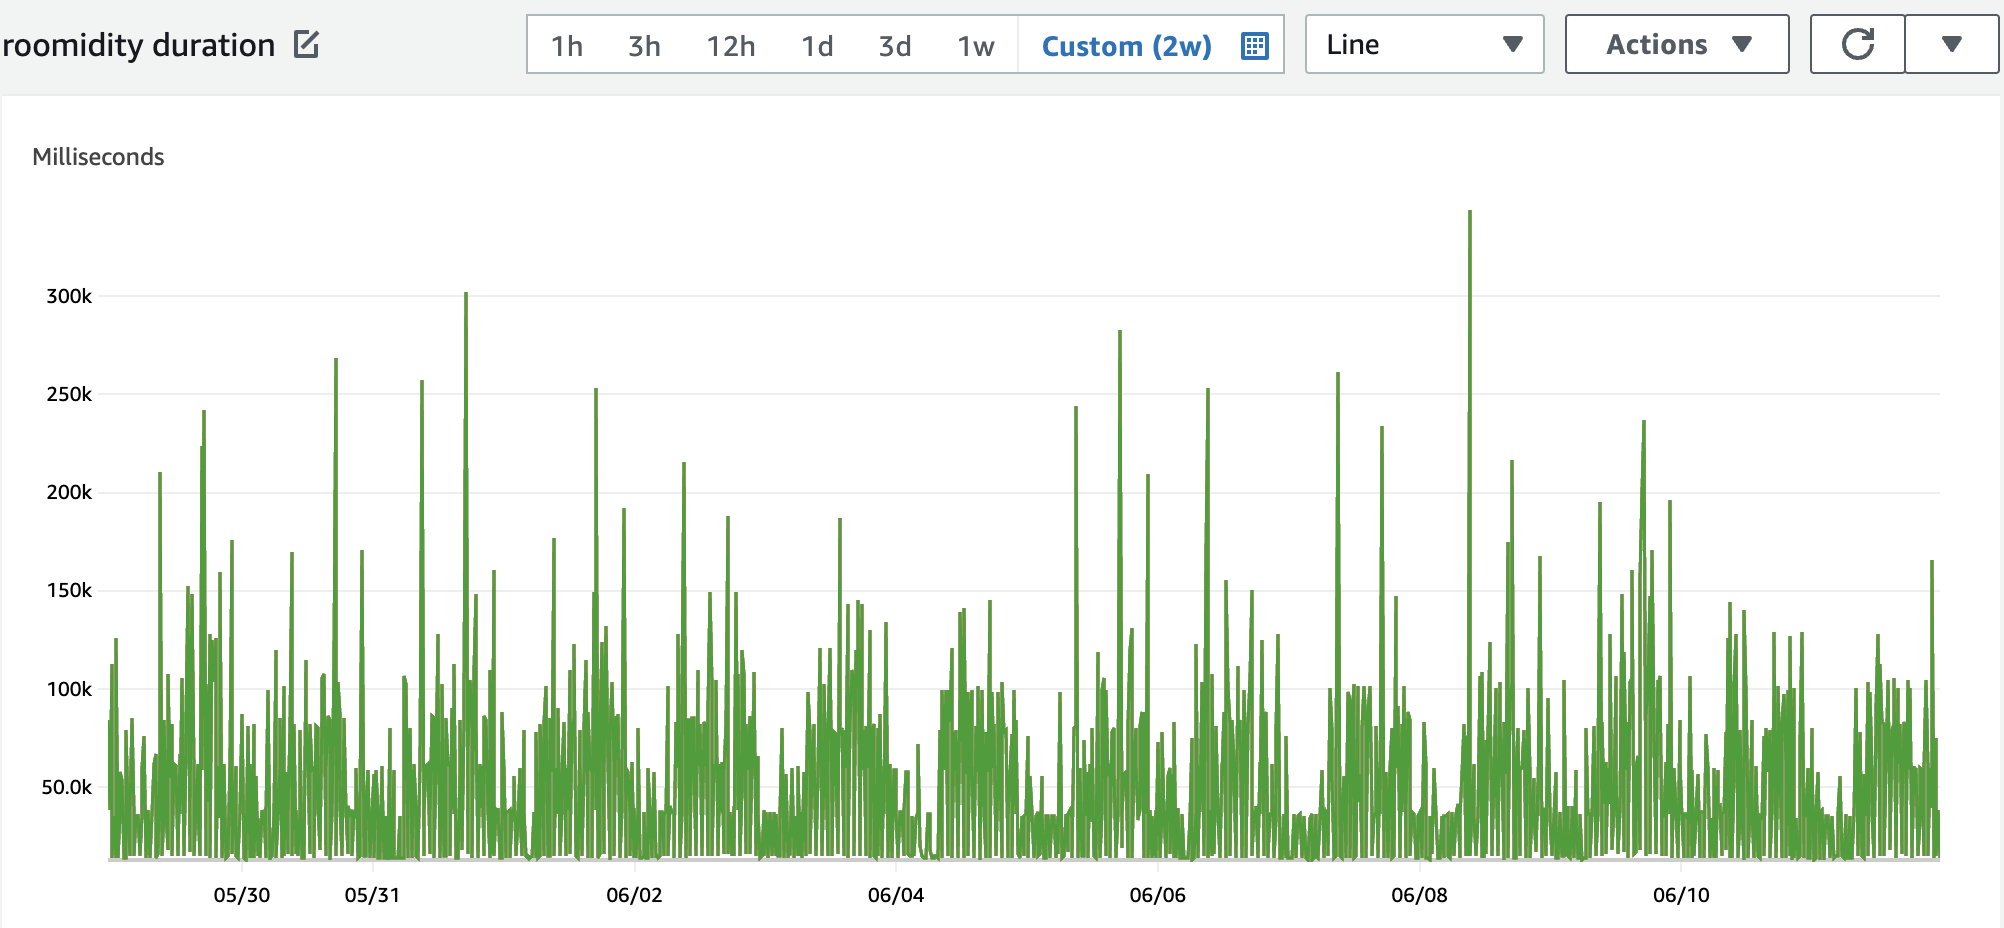Viewport: 2004px width, 928px height.
Task: Refresh the graph with the reload icon
Action: (x=1857, y=44)
